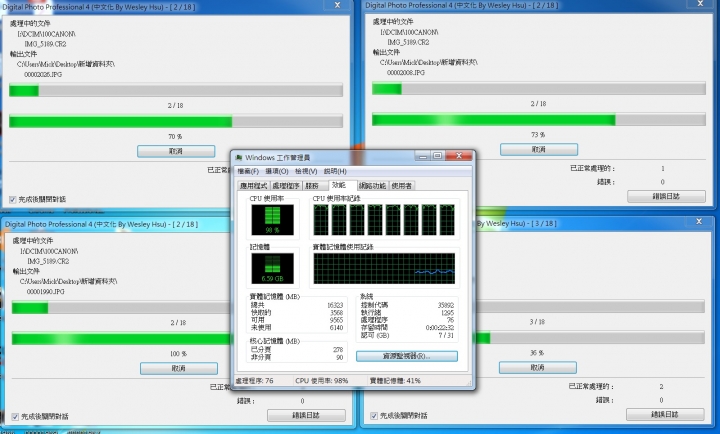Click the overall progress bar in 100 % window
The height and width of the screenshot is (434, 720).
point(121,307)
